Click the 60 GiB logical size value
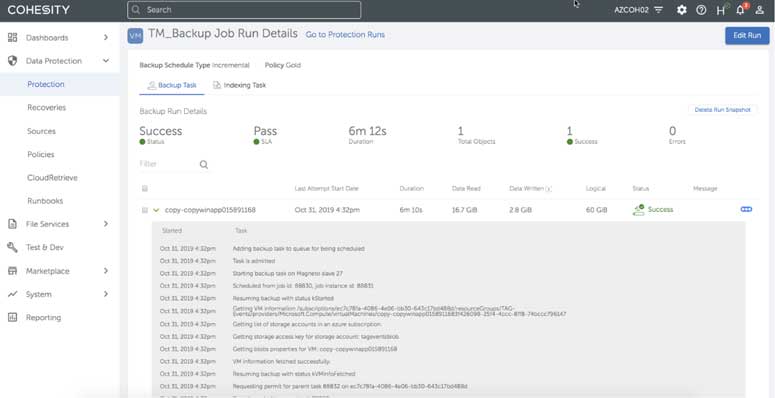This screenshot has height=398, width=775. pos(597,210)
